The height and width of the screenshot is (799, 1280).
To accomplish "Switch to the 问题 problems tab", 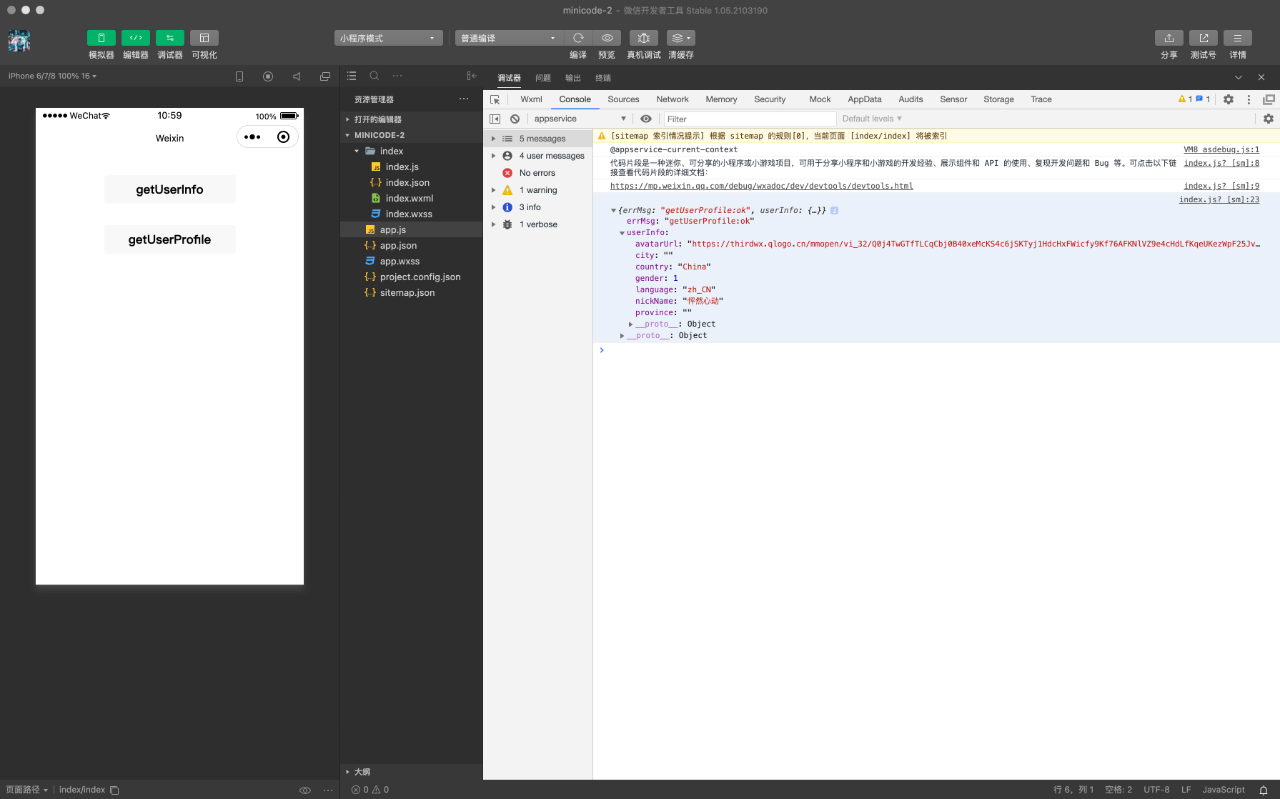I will [543, 77].
